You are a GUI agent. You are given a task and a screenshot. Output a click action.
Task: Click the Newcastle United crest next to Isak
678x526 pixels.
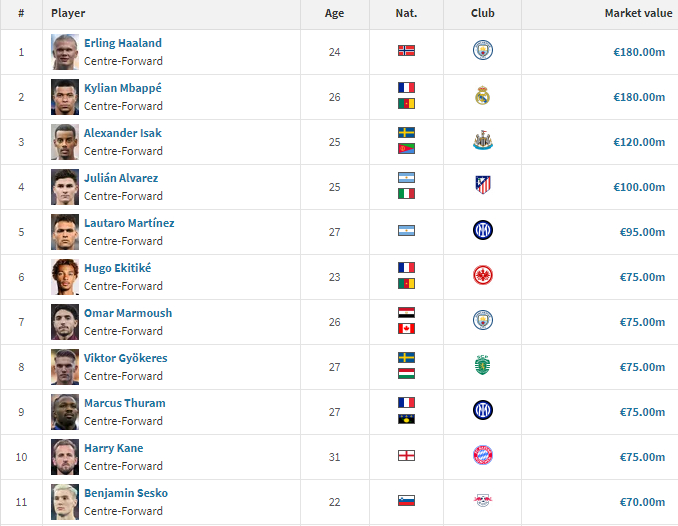[483, 141]
